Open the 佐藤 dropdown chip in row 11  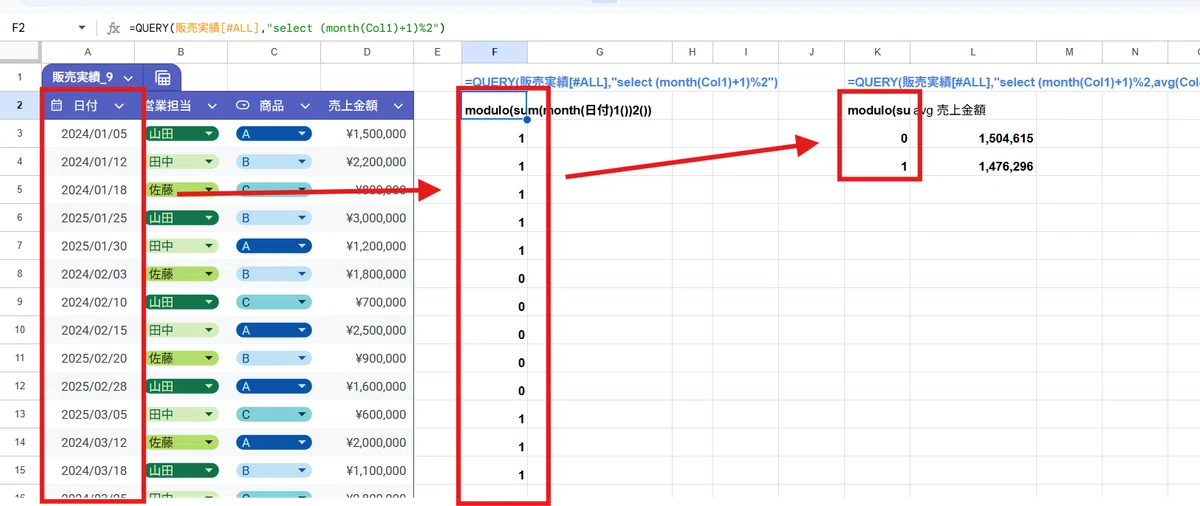pyautogui.click(x=182, y=357)
